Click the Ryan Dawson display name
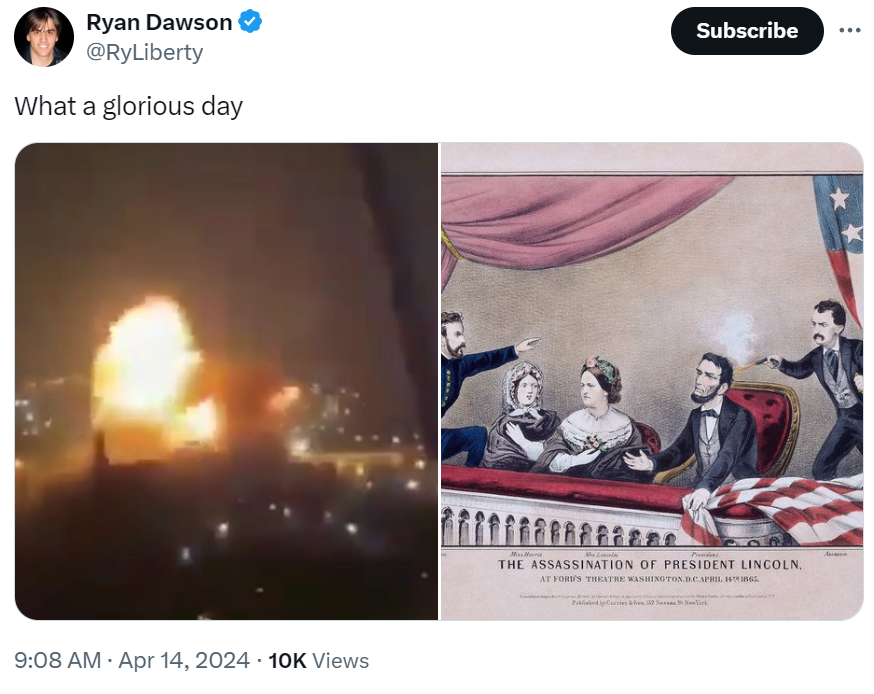This screenshot has height=694, width=874. [159, 22]
